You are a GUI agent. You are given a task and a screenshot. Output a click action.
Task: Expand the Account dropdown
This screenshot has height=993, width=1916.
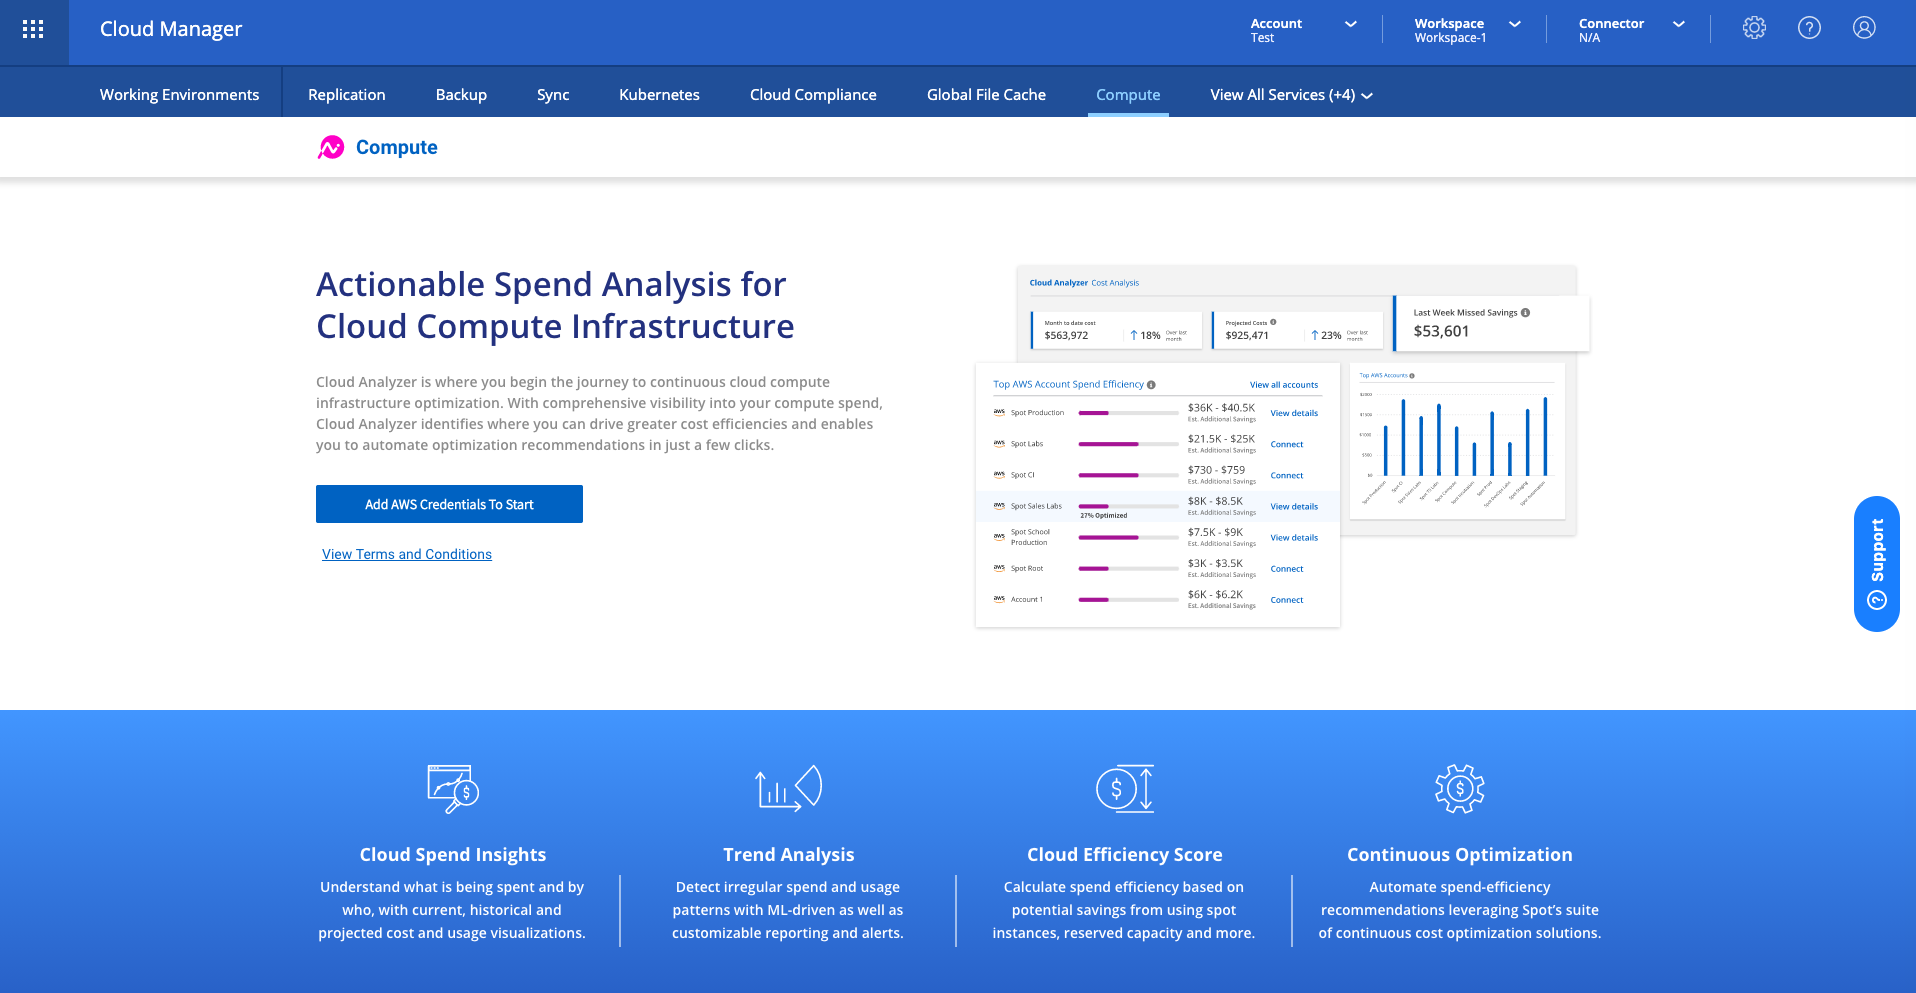(1303, 30)
